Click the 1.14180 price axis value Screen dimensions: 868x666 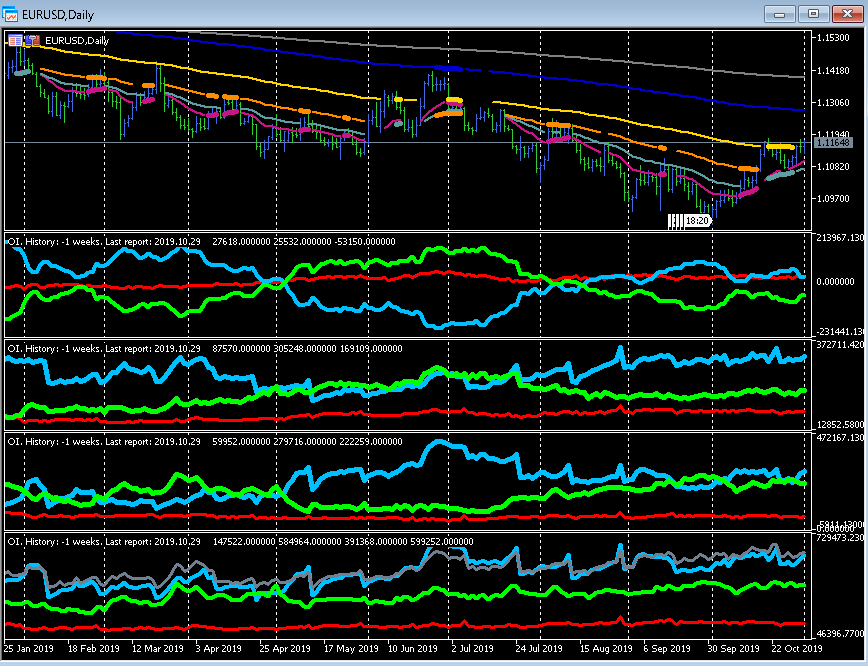coord(833,70)
